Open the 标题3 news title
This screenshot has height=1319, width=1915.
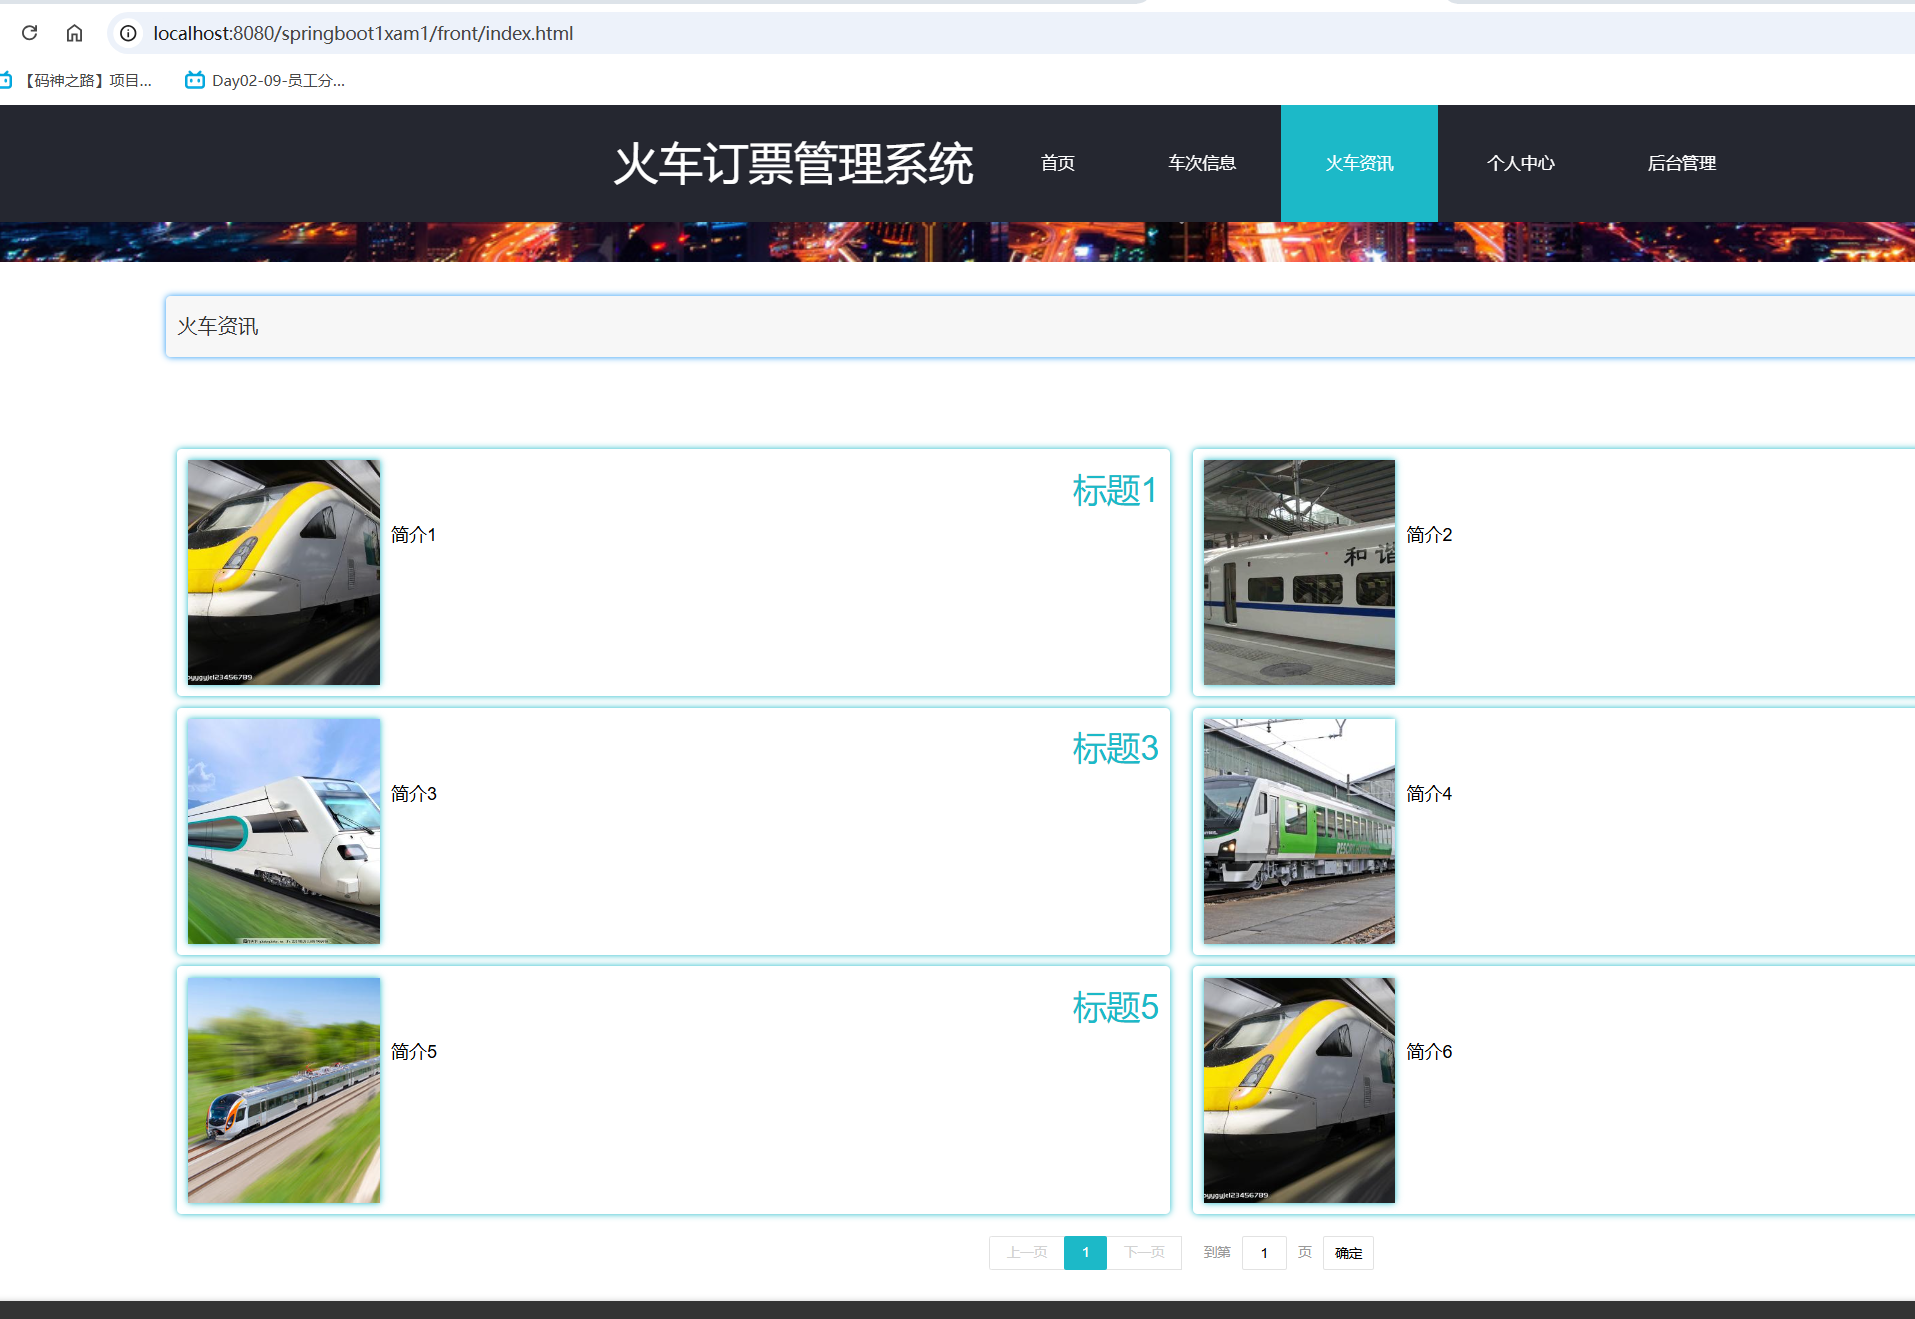click(1115, 748)
